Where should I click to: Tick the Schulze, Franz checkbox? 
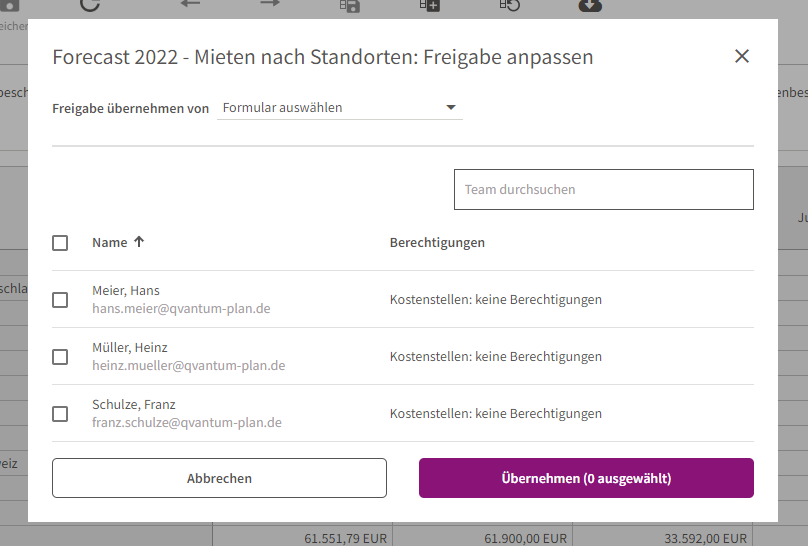coord(60,414)
